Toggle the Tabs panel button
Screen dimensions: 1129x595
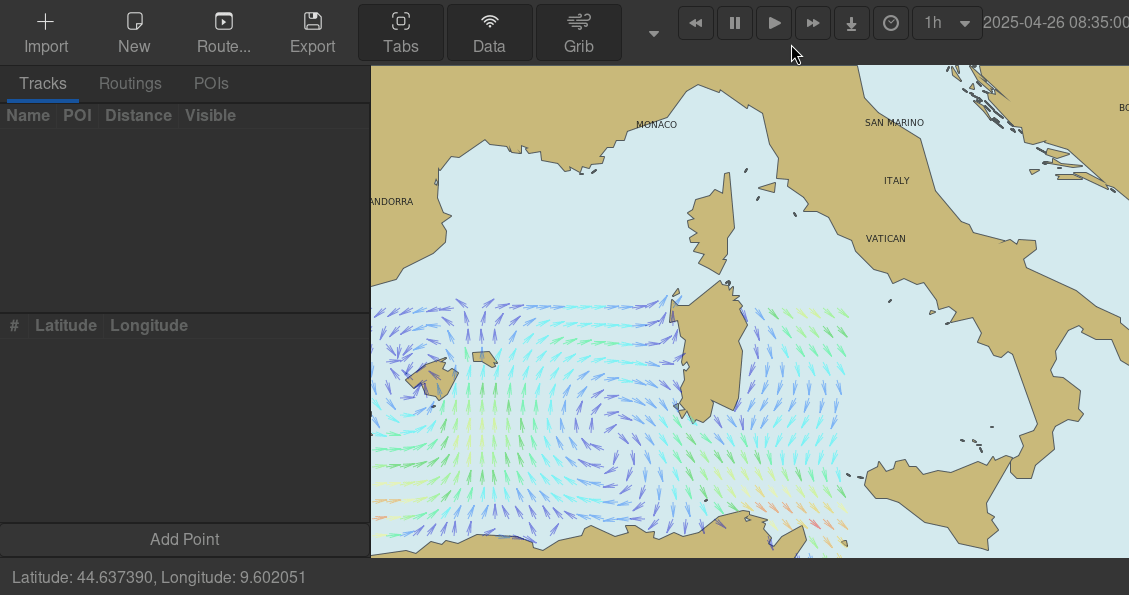(x=401, y=33)
